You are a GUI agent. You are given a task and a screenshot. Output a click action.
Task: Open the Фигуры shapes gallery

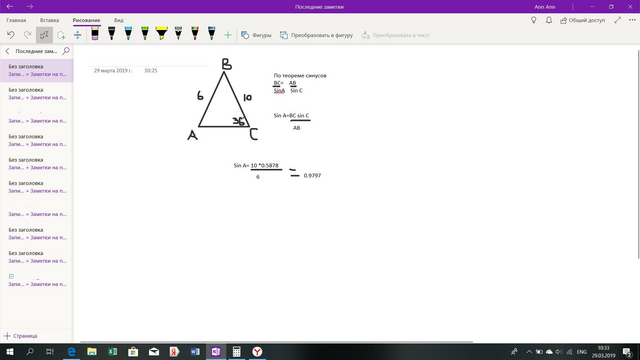point(256,35)
